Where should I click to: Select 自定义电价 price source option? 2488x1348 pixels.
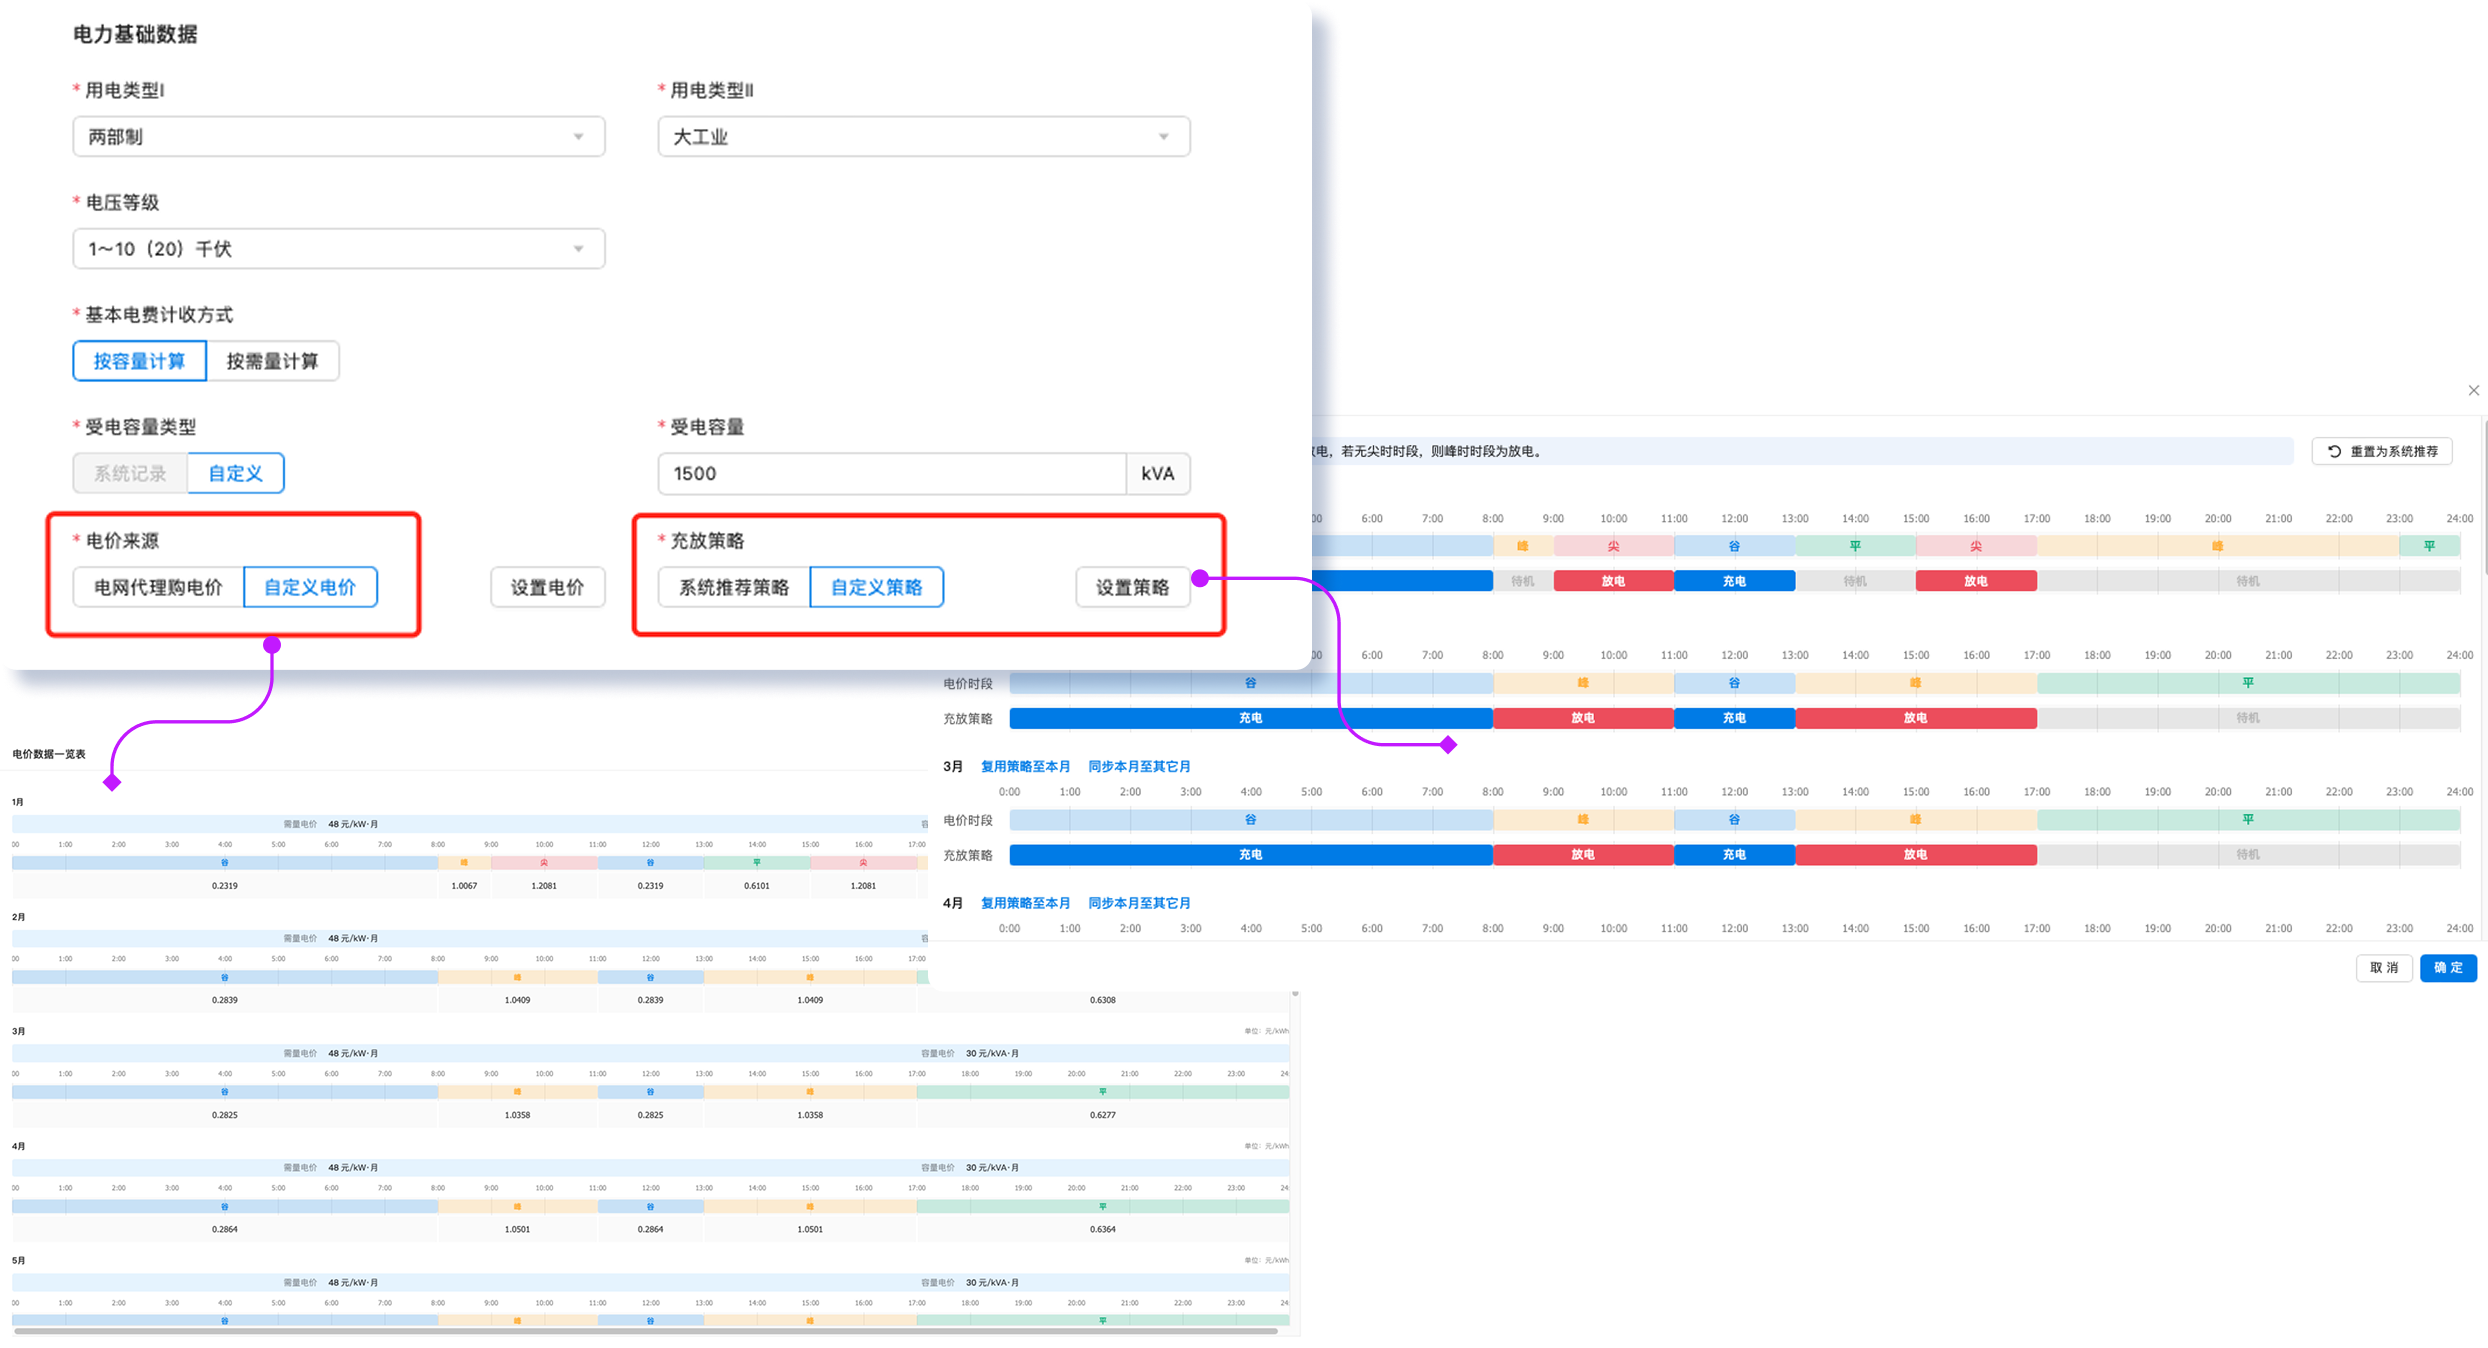[310, 587]
